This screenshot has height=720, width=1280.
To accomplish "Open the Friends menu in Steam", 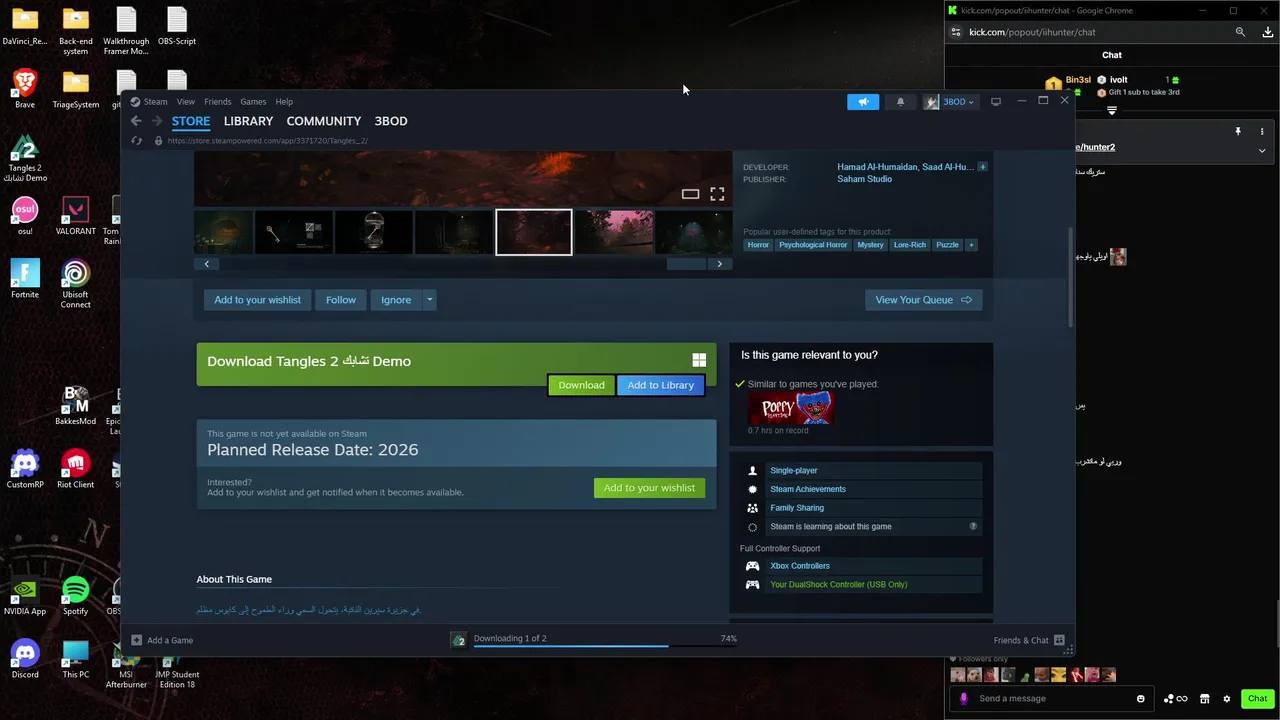I will click(217, 102).
